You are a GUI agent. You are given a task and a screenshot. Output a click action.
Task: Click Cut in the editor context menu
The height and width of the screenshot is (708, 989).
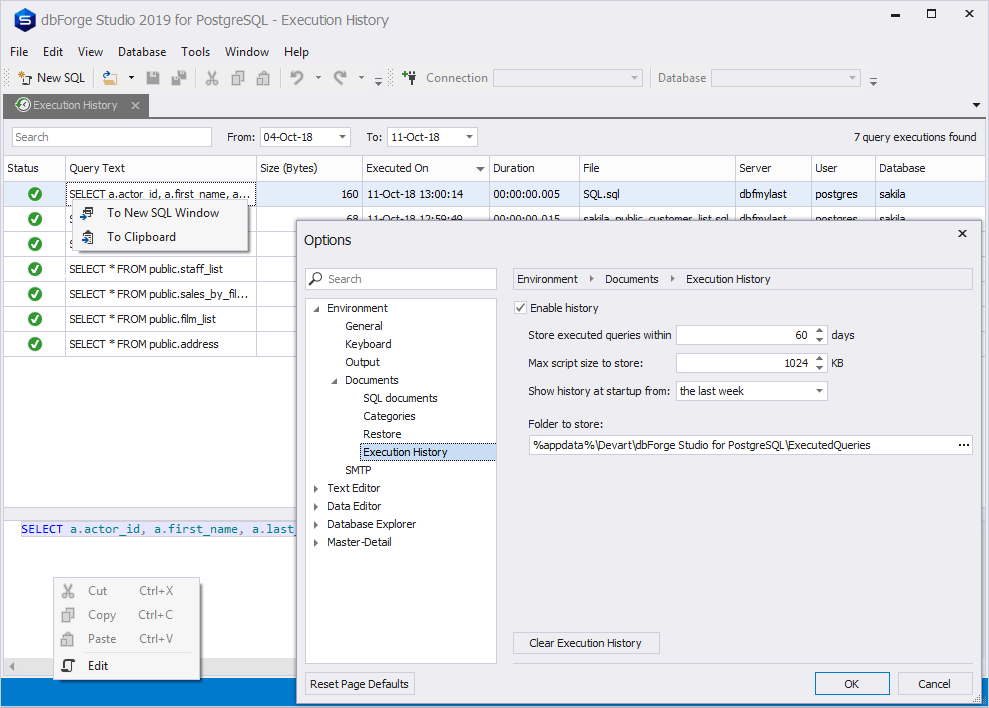[126, 591]
